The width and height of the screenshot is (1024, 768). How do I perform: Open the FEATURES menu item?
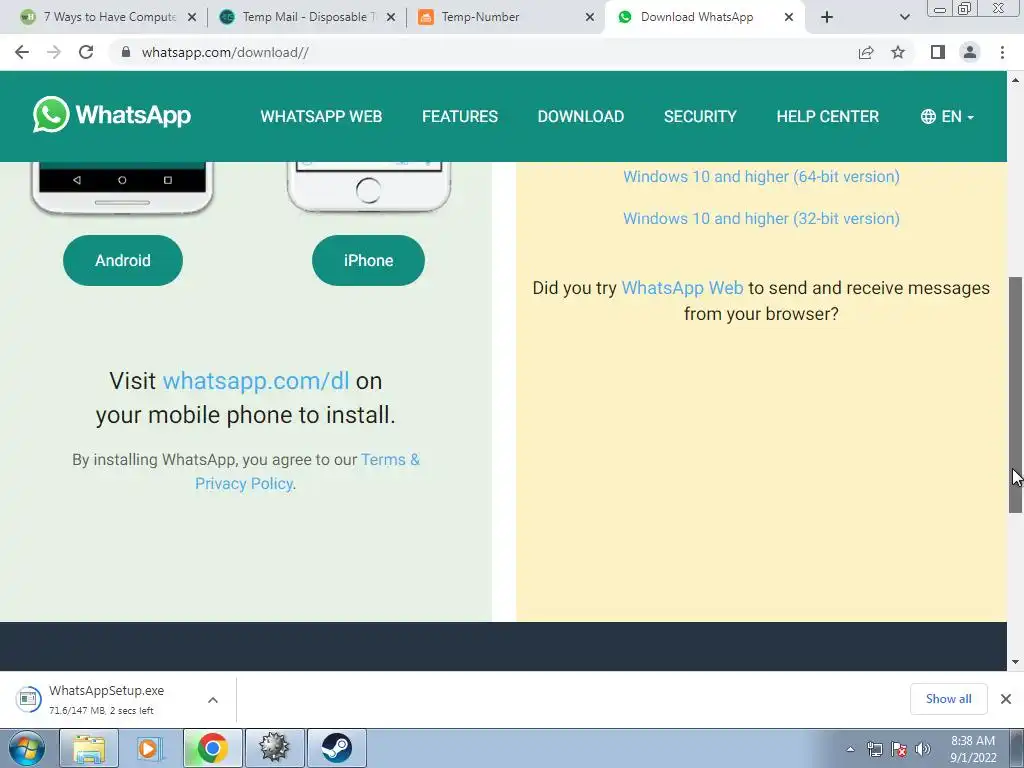coord(460,116)
